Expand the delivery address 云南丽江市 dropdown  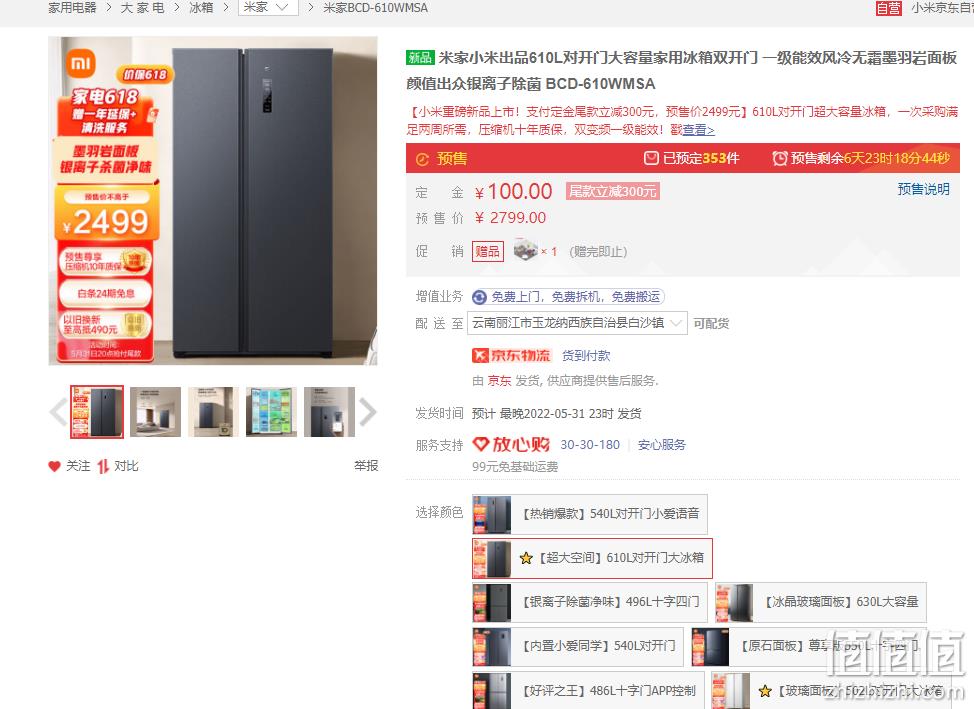click(577, 322)
